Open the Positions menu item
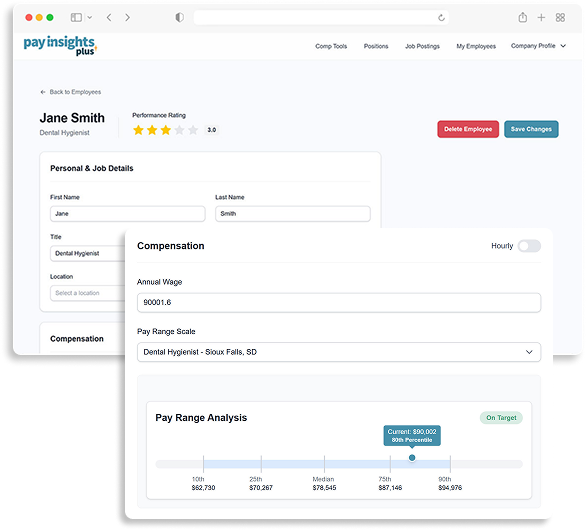The width and height of the screenshot is (586, 530). [x=376, y=46]
